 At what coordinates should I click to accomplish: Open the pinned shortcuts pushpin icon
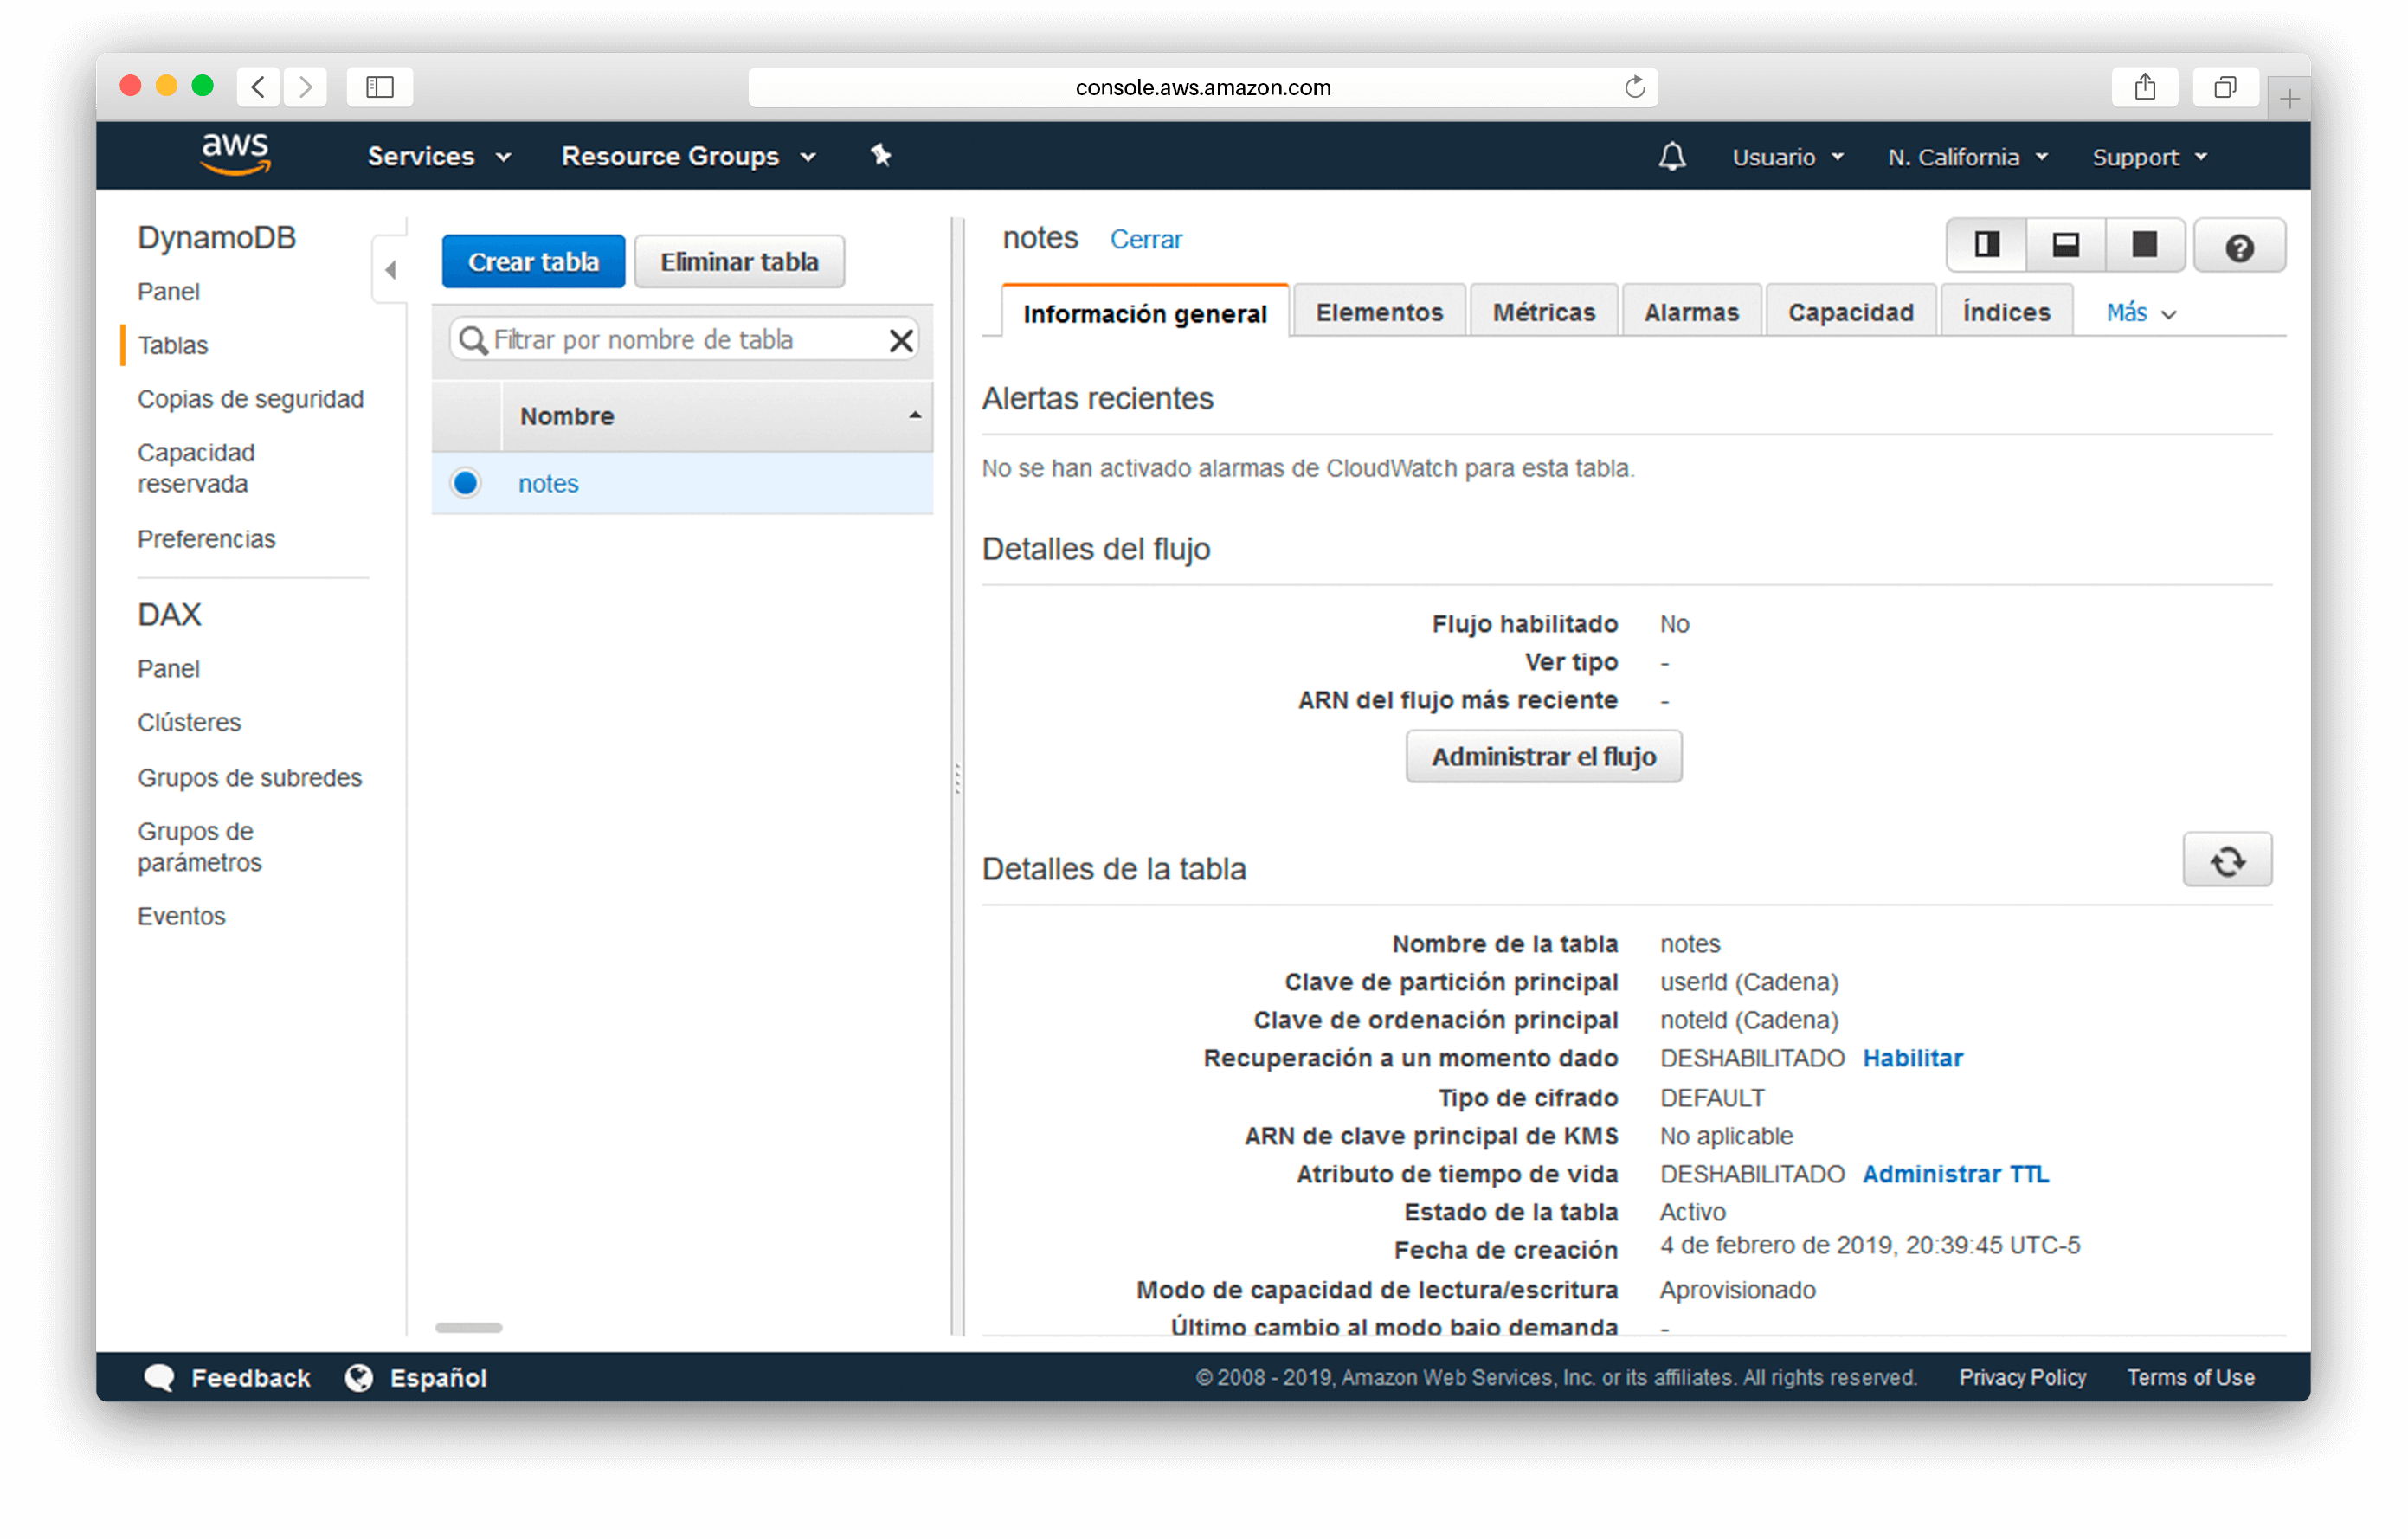pos(880,156)
